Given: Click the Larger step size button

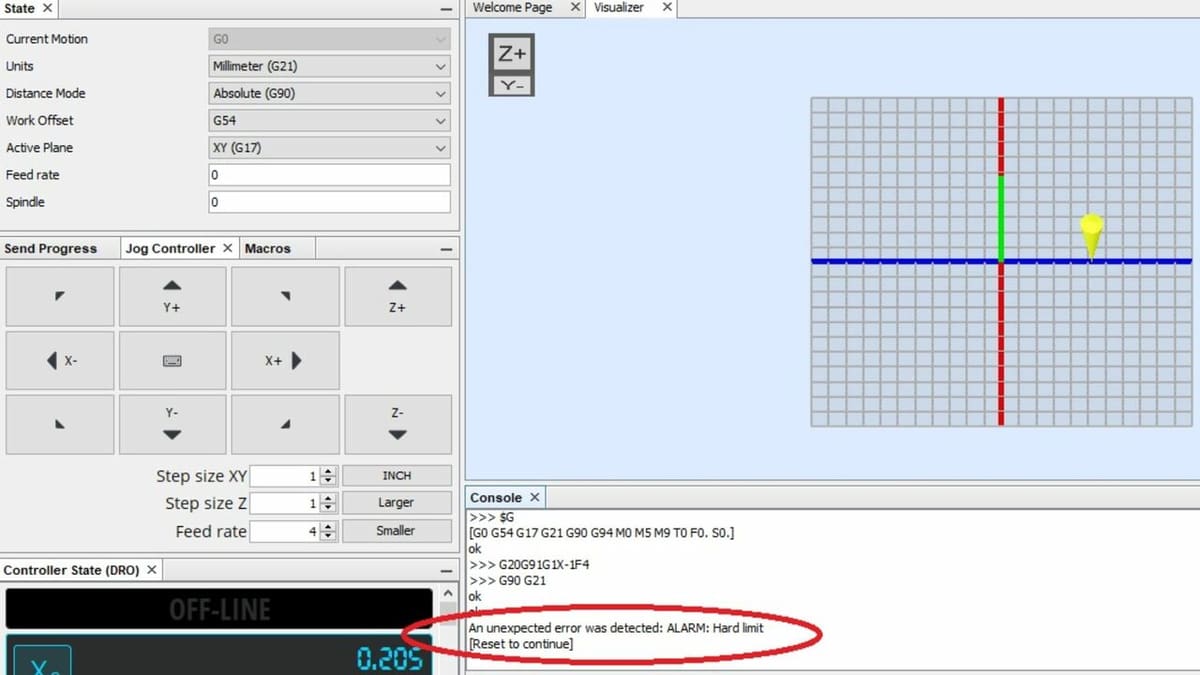Looking at the screenshot, I should coord(396,503).
